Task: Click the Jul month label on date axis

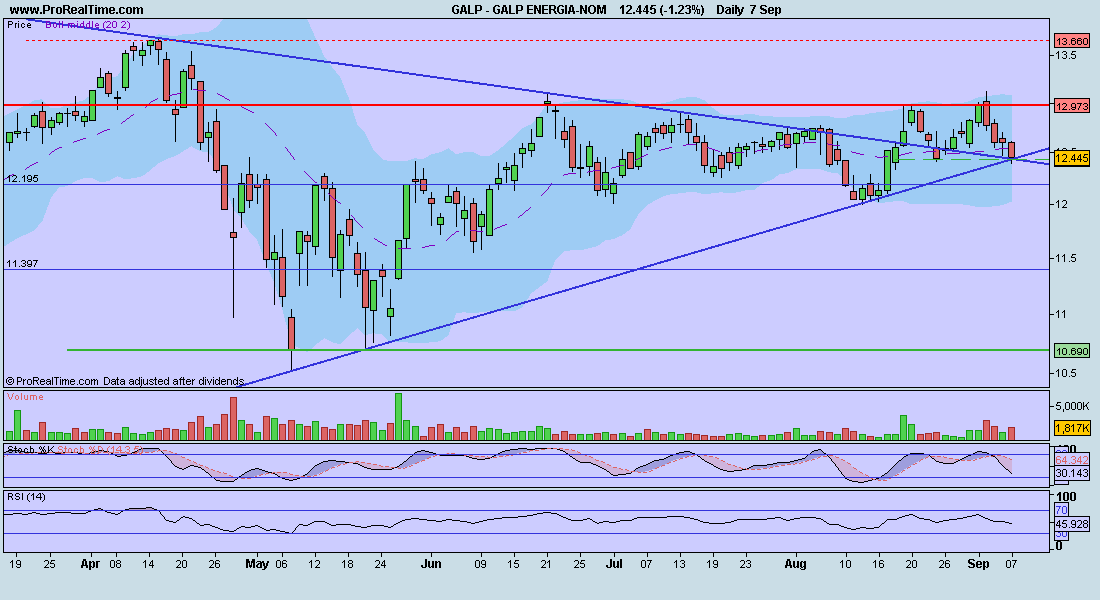Action: pos(614,564)
